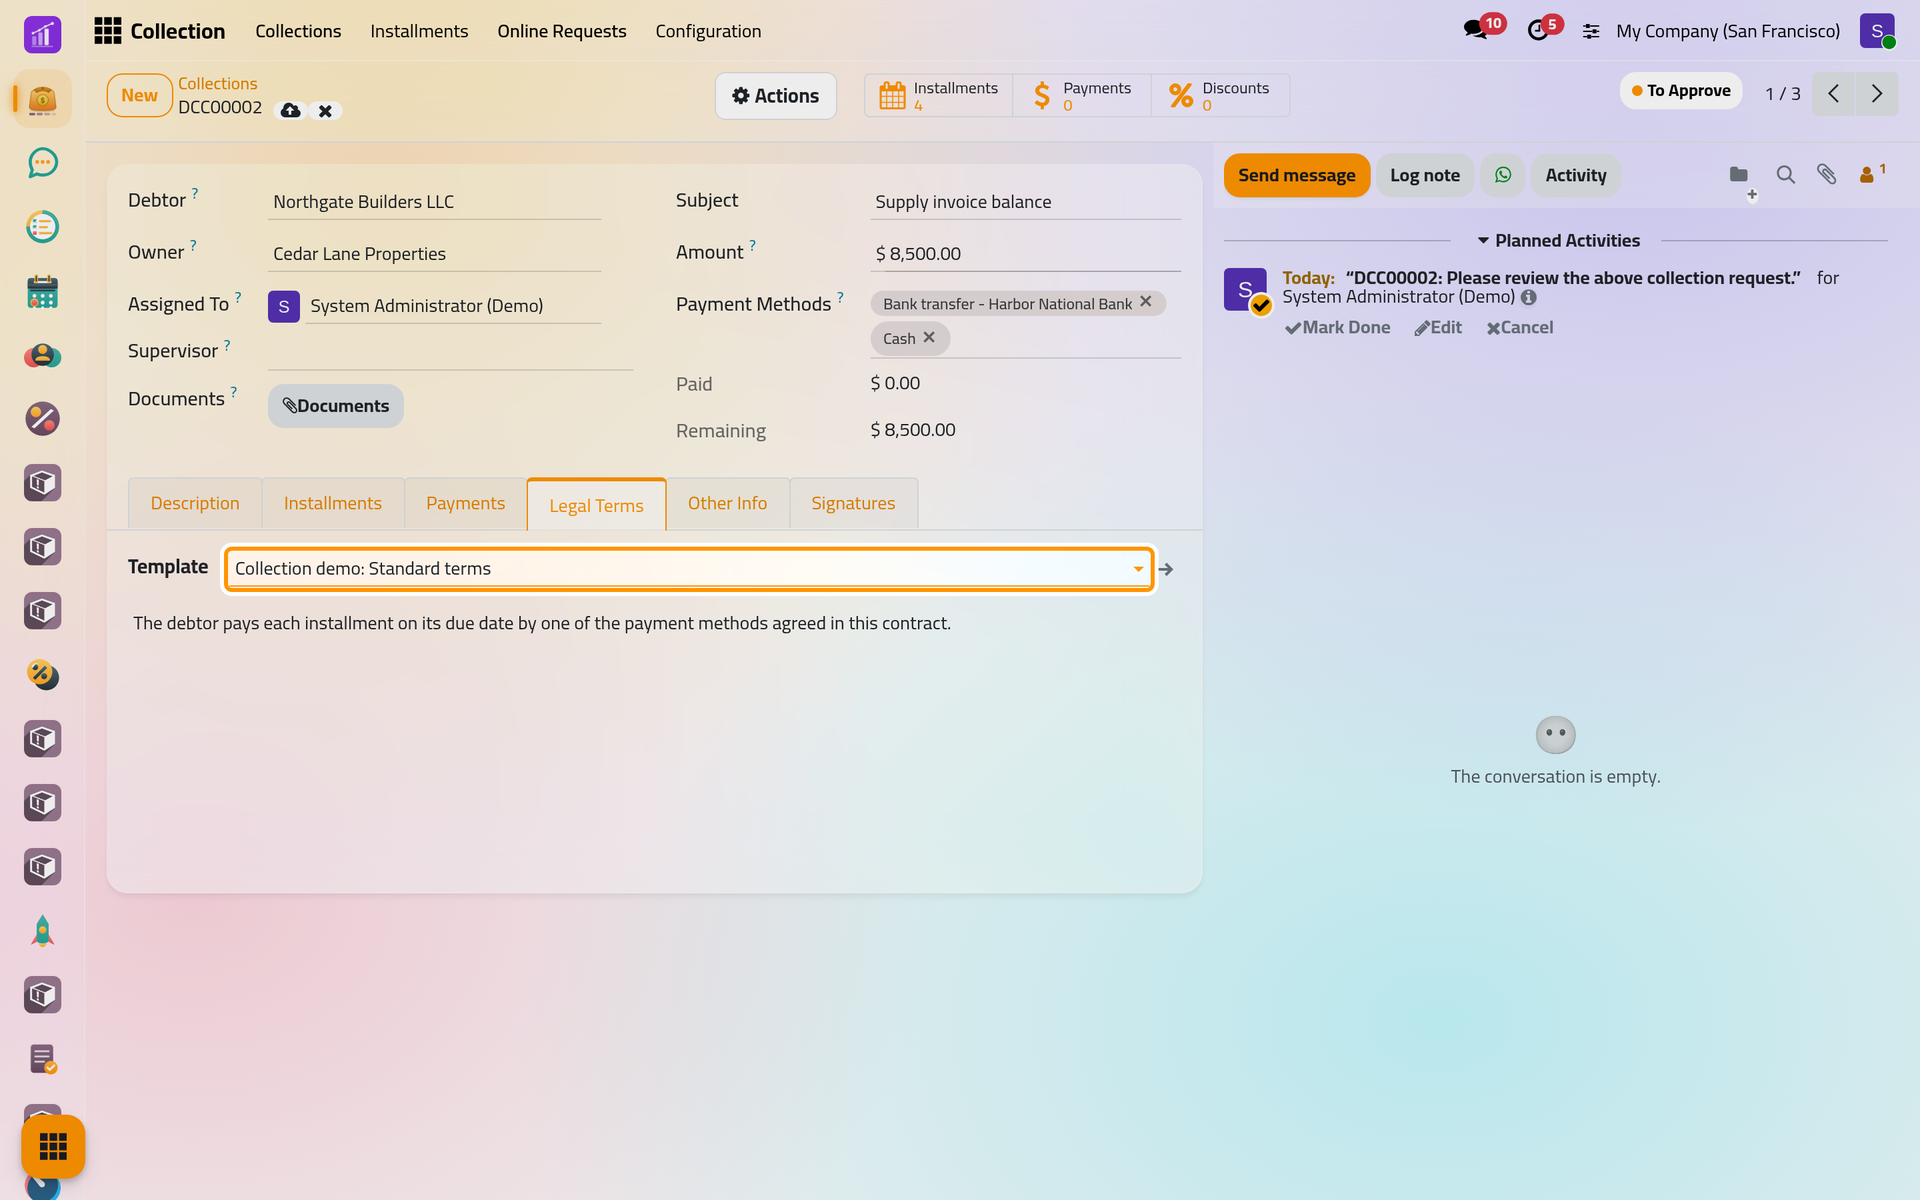Show followers icon in chatter
The height and width of the screenshot is (1200, 1920).
point(1871,174)
